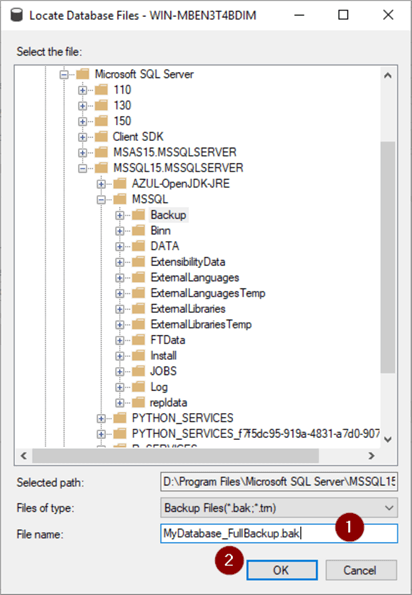Select the Client SDK folder icon

click(101, 137)
